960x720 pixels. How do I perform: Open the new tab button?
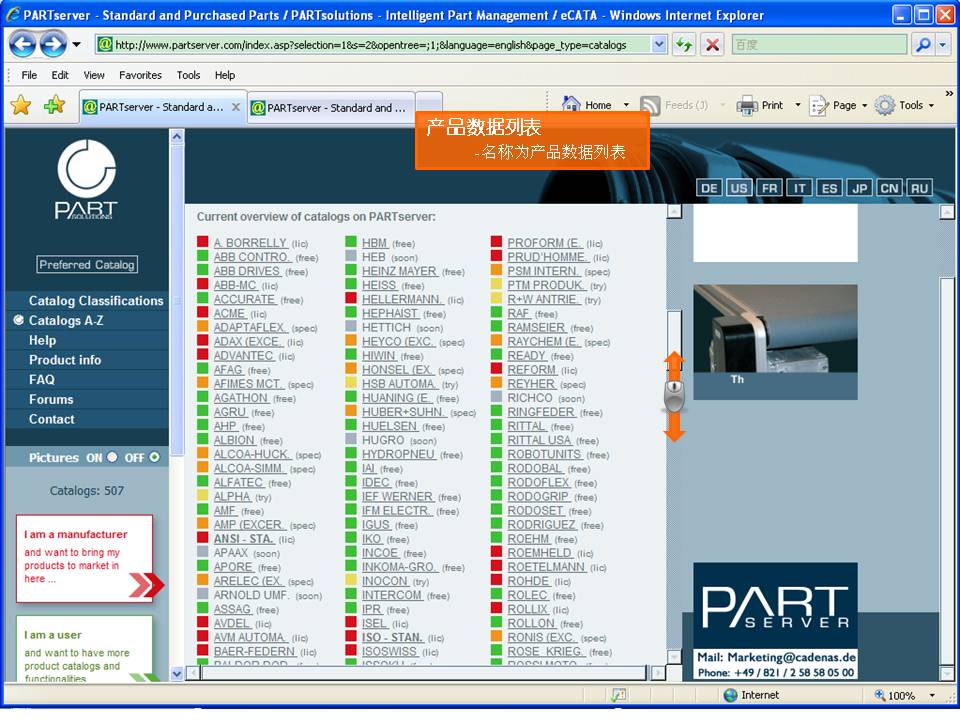(x=429, y=107)
